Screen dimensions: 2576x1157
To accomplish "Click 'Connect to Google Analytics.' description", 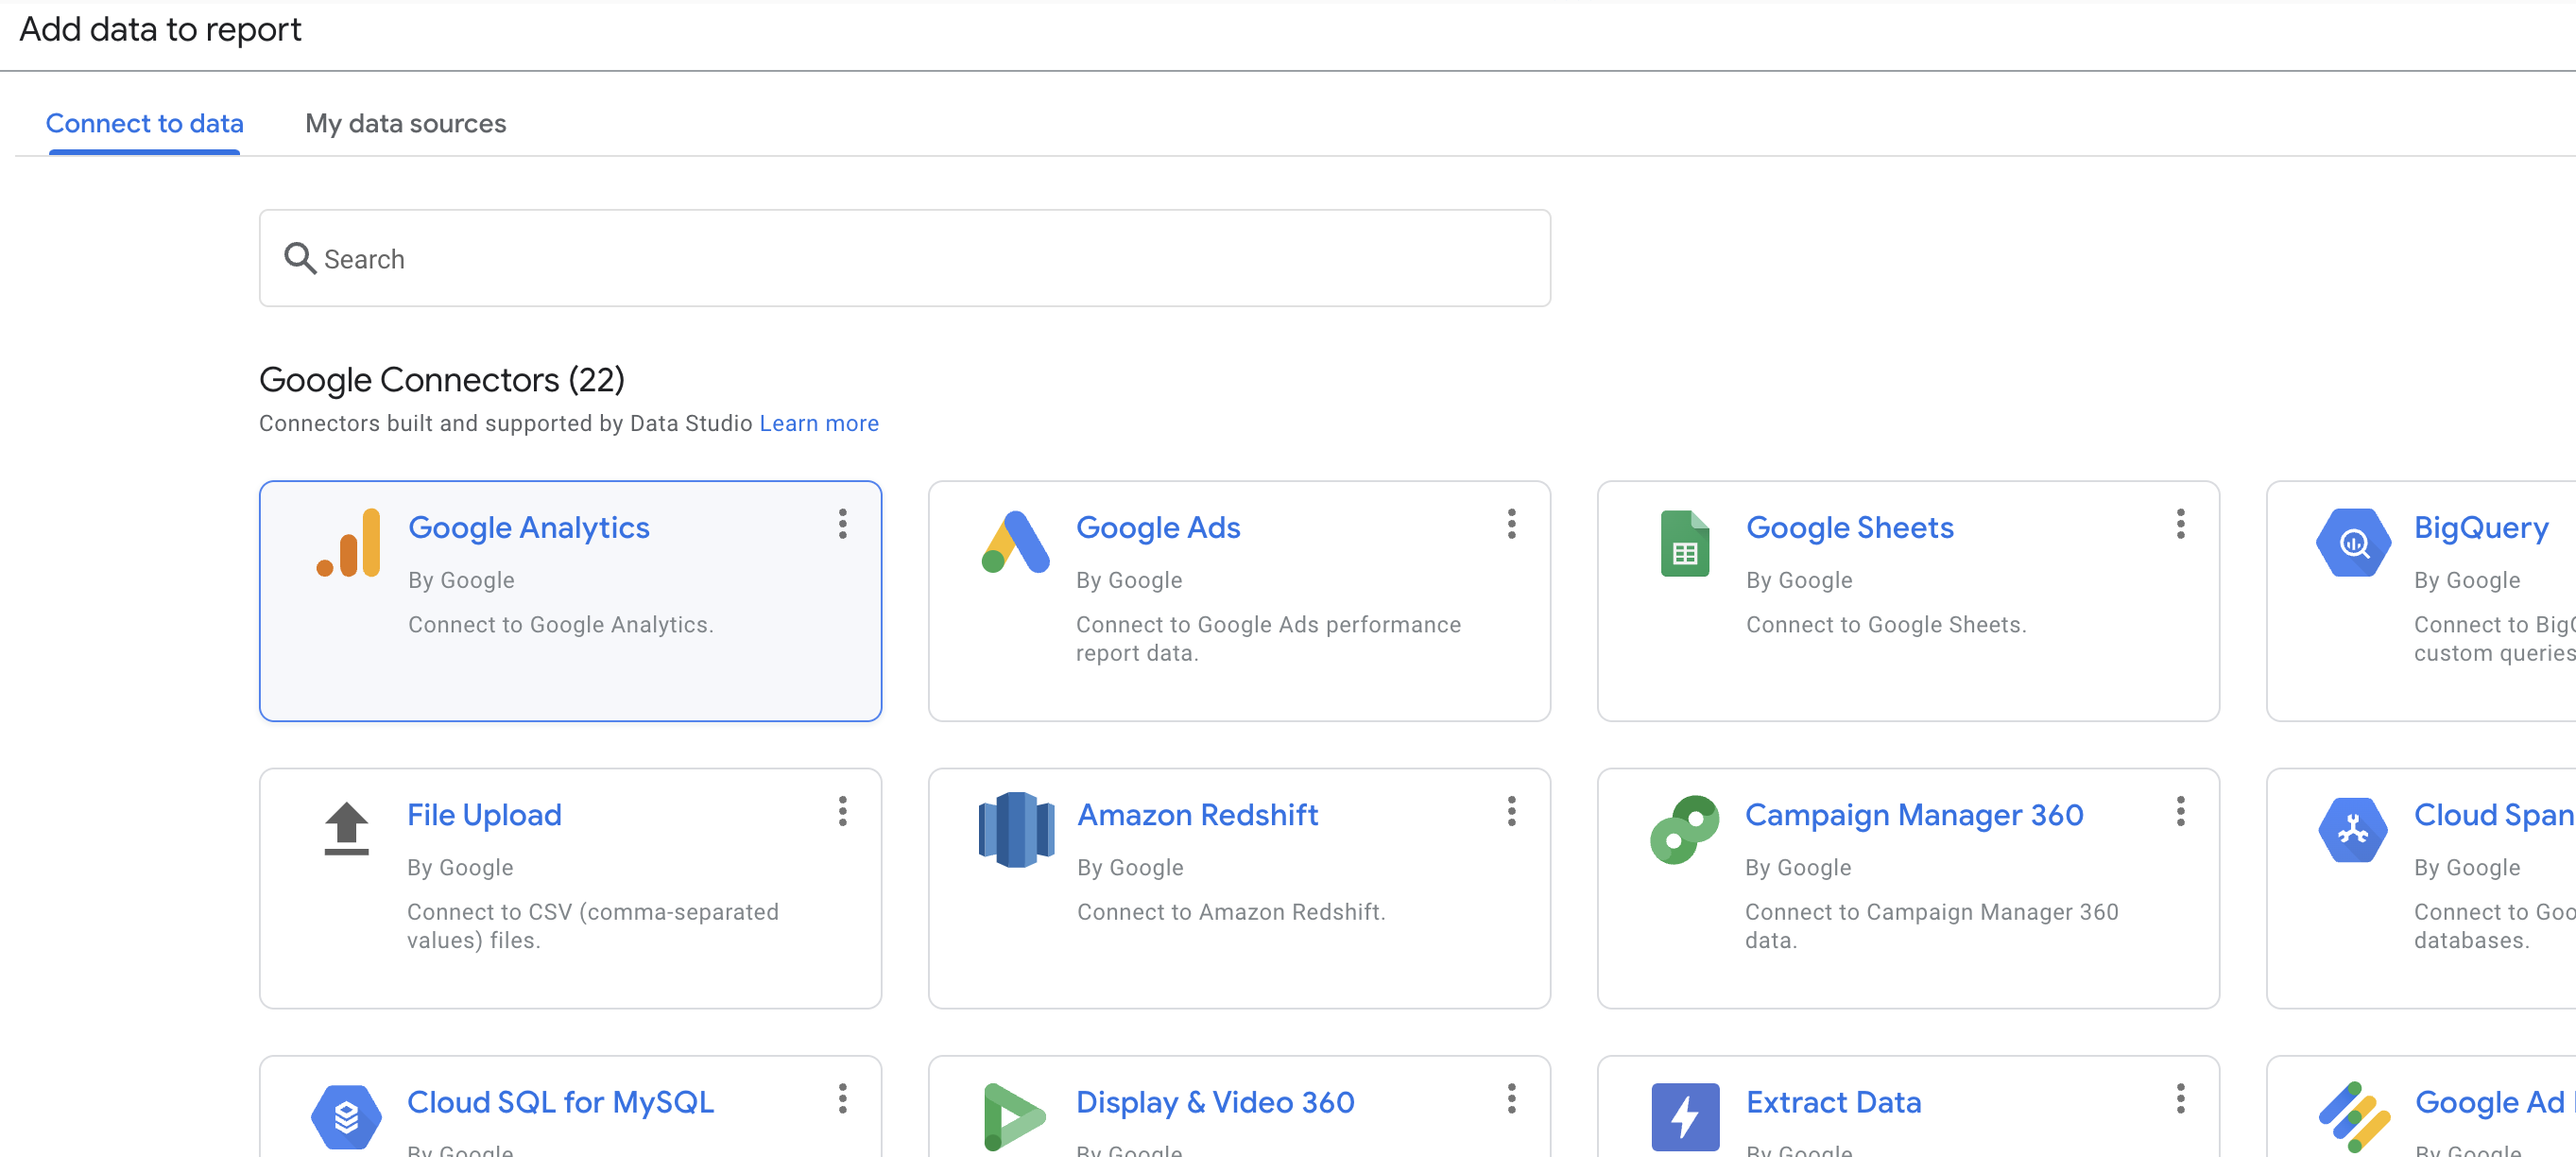I will pyautogui.click(x=560, y=624).
